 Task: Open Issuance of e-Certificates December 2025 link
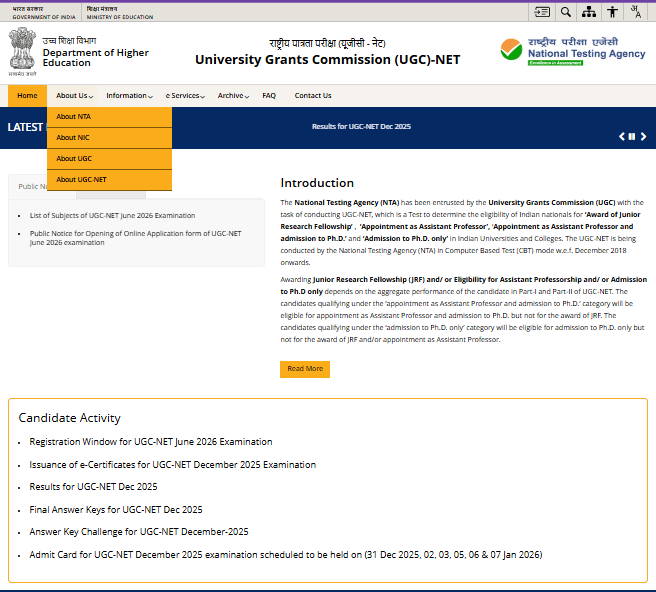(172, 465)
